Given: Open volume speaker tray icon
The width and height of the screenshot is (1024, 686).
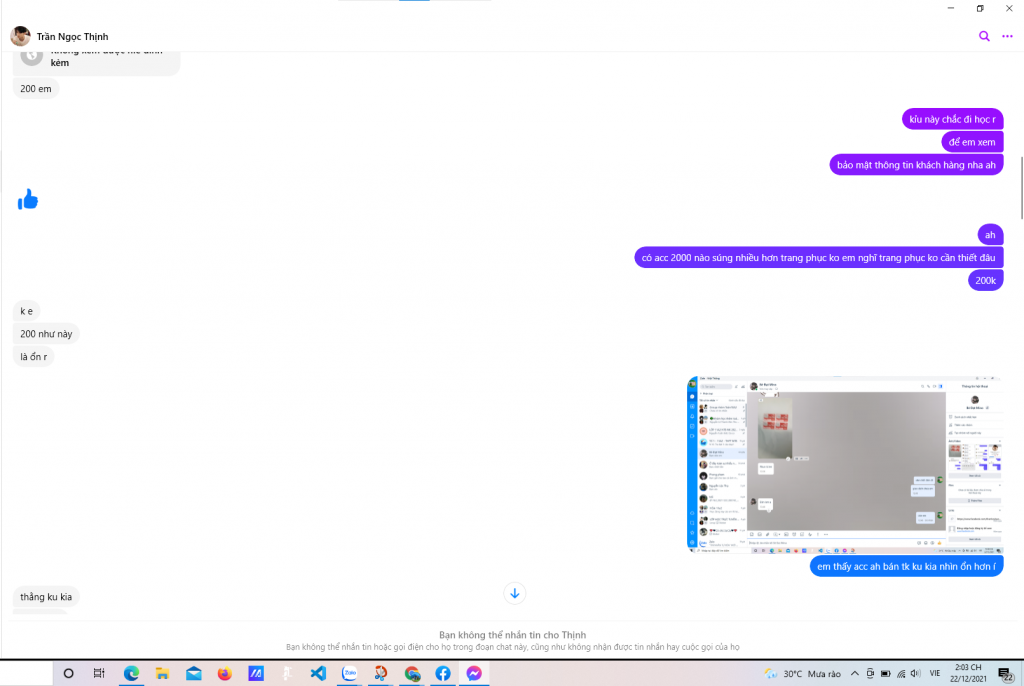Looking at the screenshot, I should [916, 674].
